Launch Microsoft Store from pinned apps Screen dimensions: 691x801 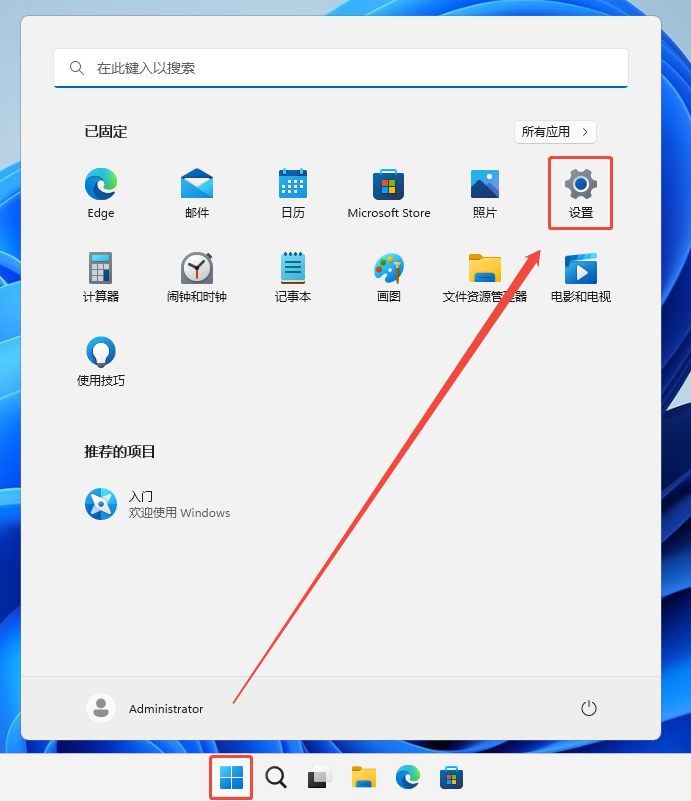tap(389, 193)
